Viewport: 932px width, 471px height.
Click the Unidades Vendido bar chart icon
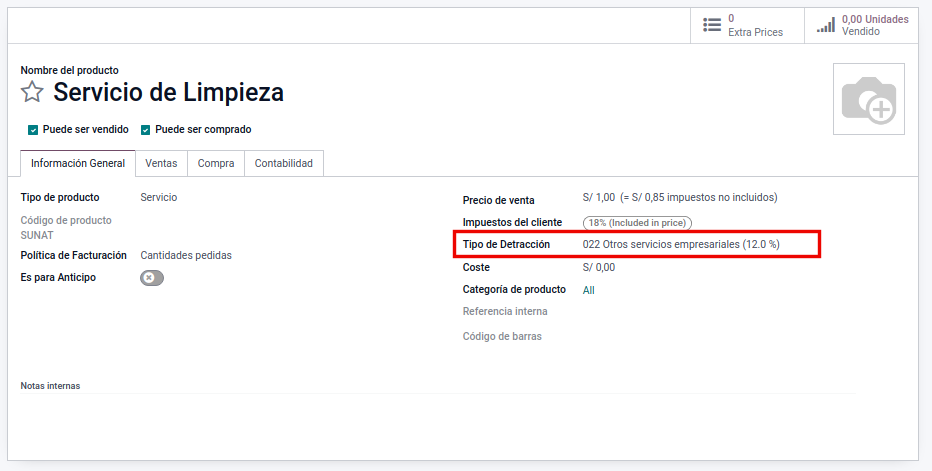click(x=825, y=25)
